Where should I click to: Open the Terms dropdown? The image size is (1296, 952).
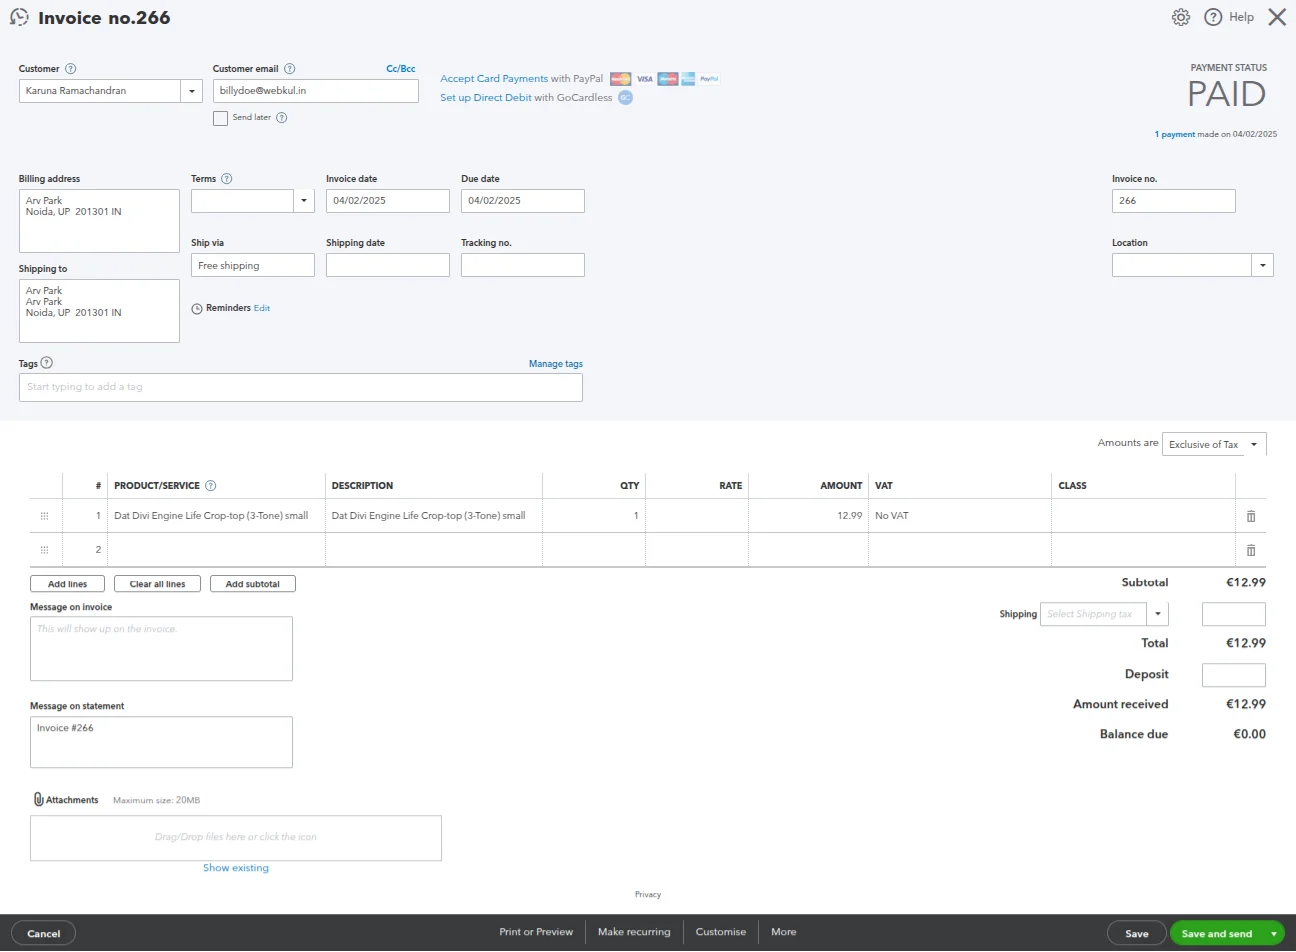point(303,201)
